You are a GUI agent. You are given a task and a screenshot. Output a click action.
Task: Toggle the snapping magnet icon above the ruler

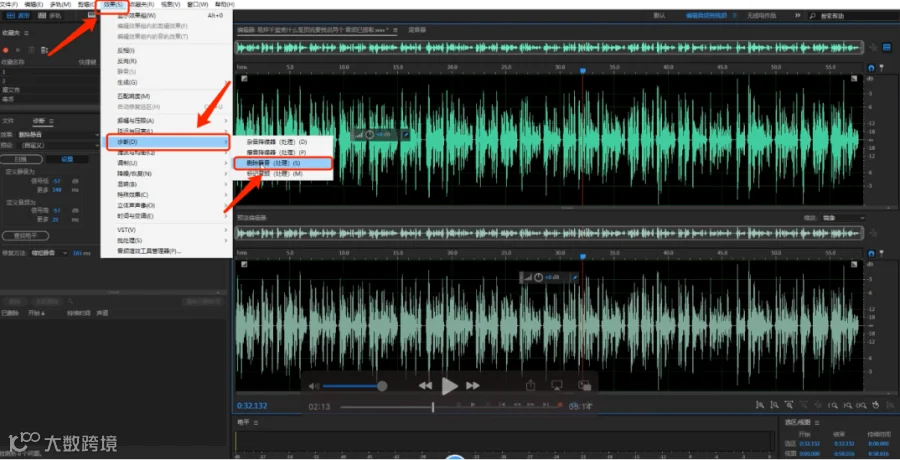tap(871, 68)
